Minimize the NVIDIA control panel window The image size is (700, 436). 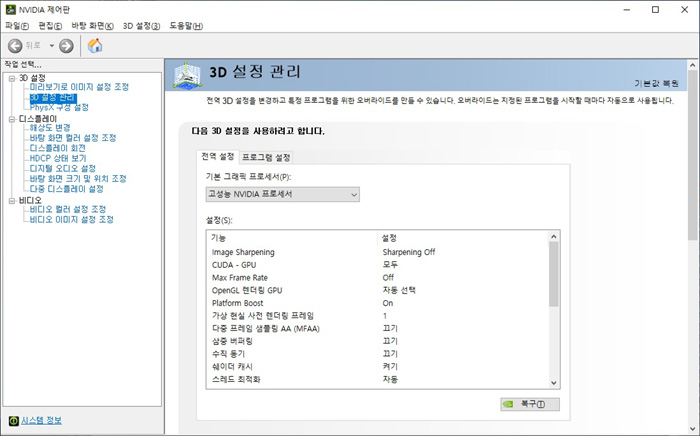click(x=627, y=9)
